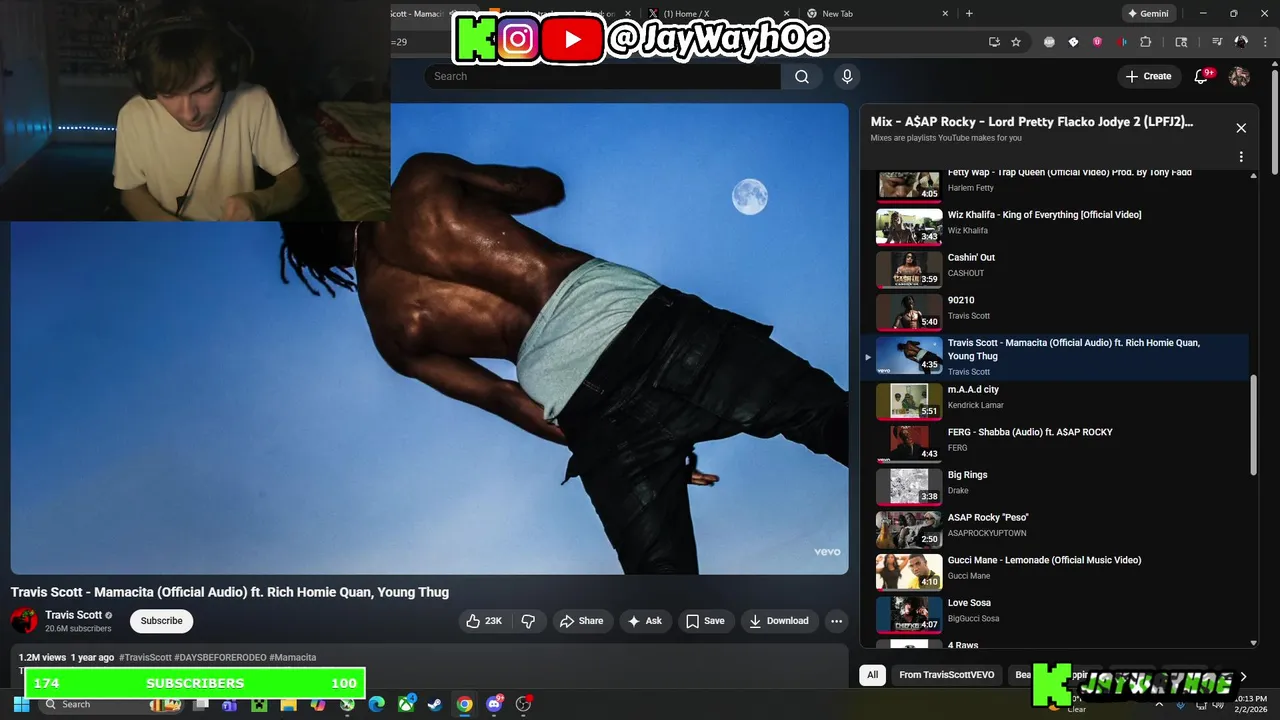Play Love Sosa from the mix
This screenshot has height=720, width=1280.
(1055, 615)
